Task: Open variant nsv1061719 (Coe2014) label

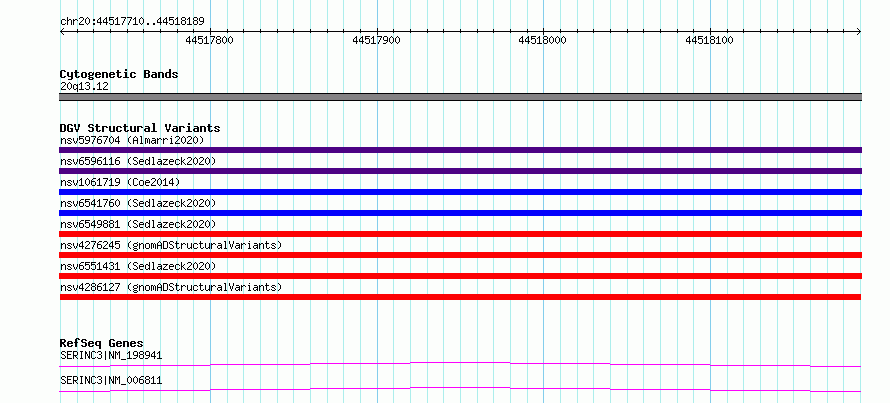Action: [x=120, y=182]
